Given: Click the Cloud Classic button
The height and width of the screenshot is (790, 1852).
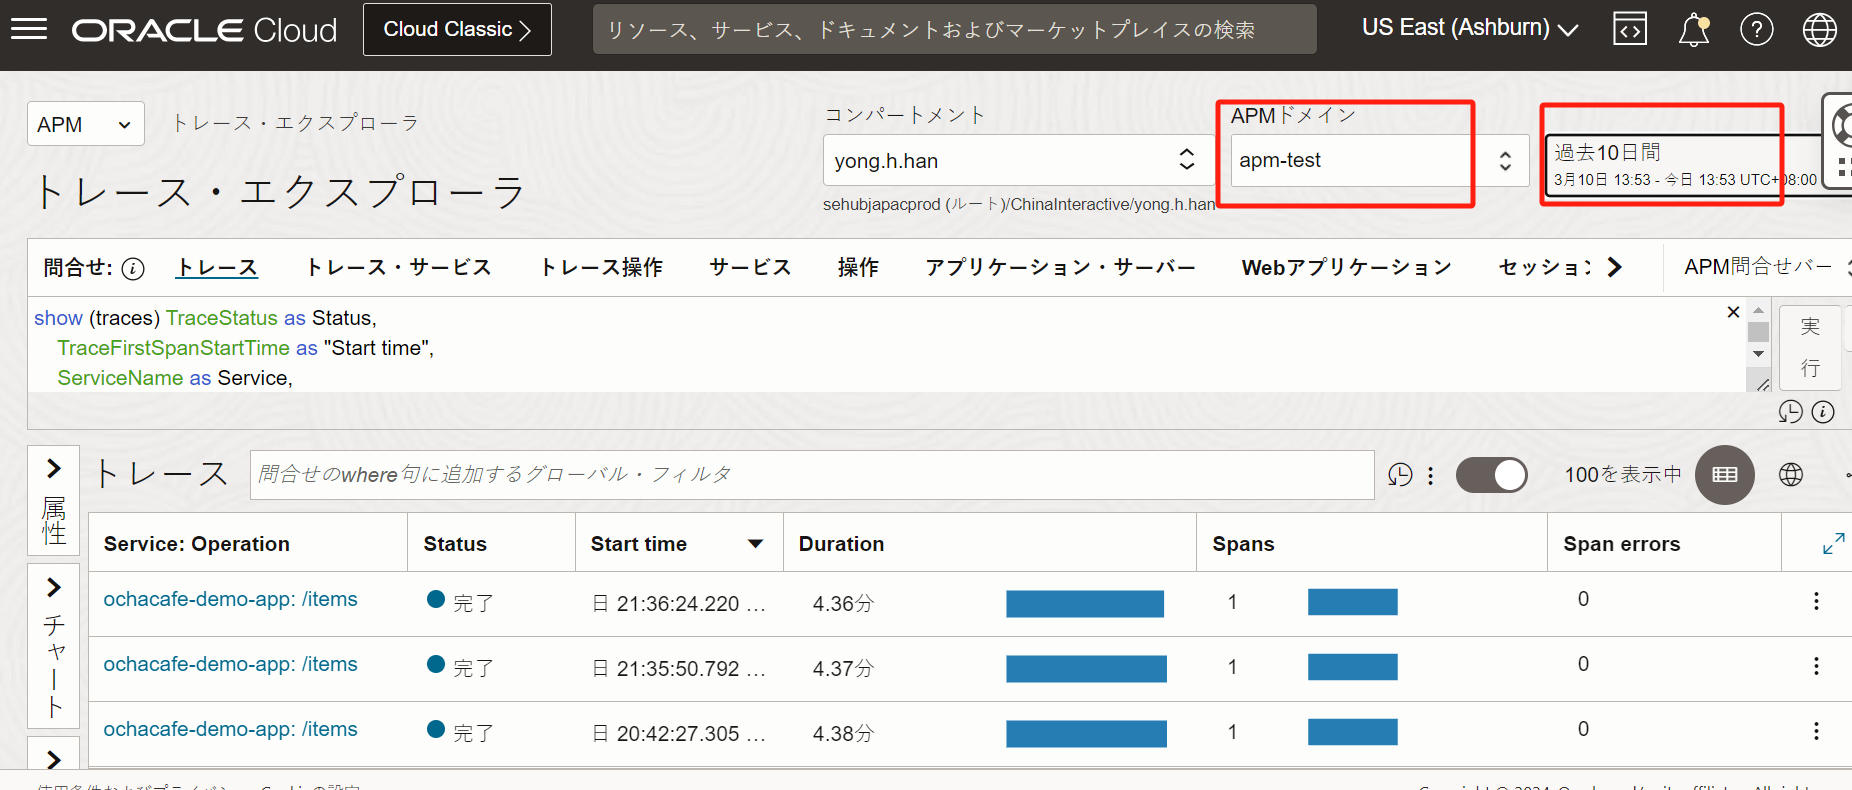Looking at the screenshot, I should [457, 30].
